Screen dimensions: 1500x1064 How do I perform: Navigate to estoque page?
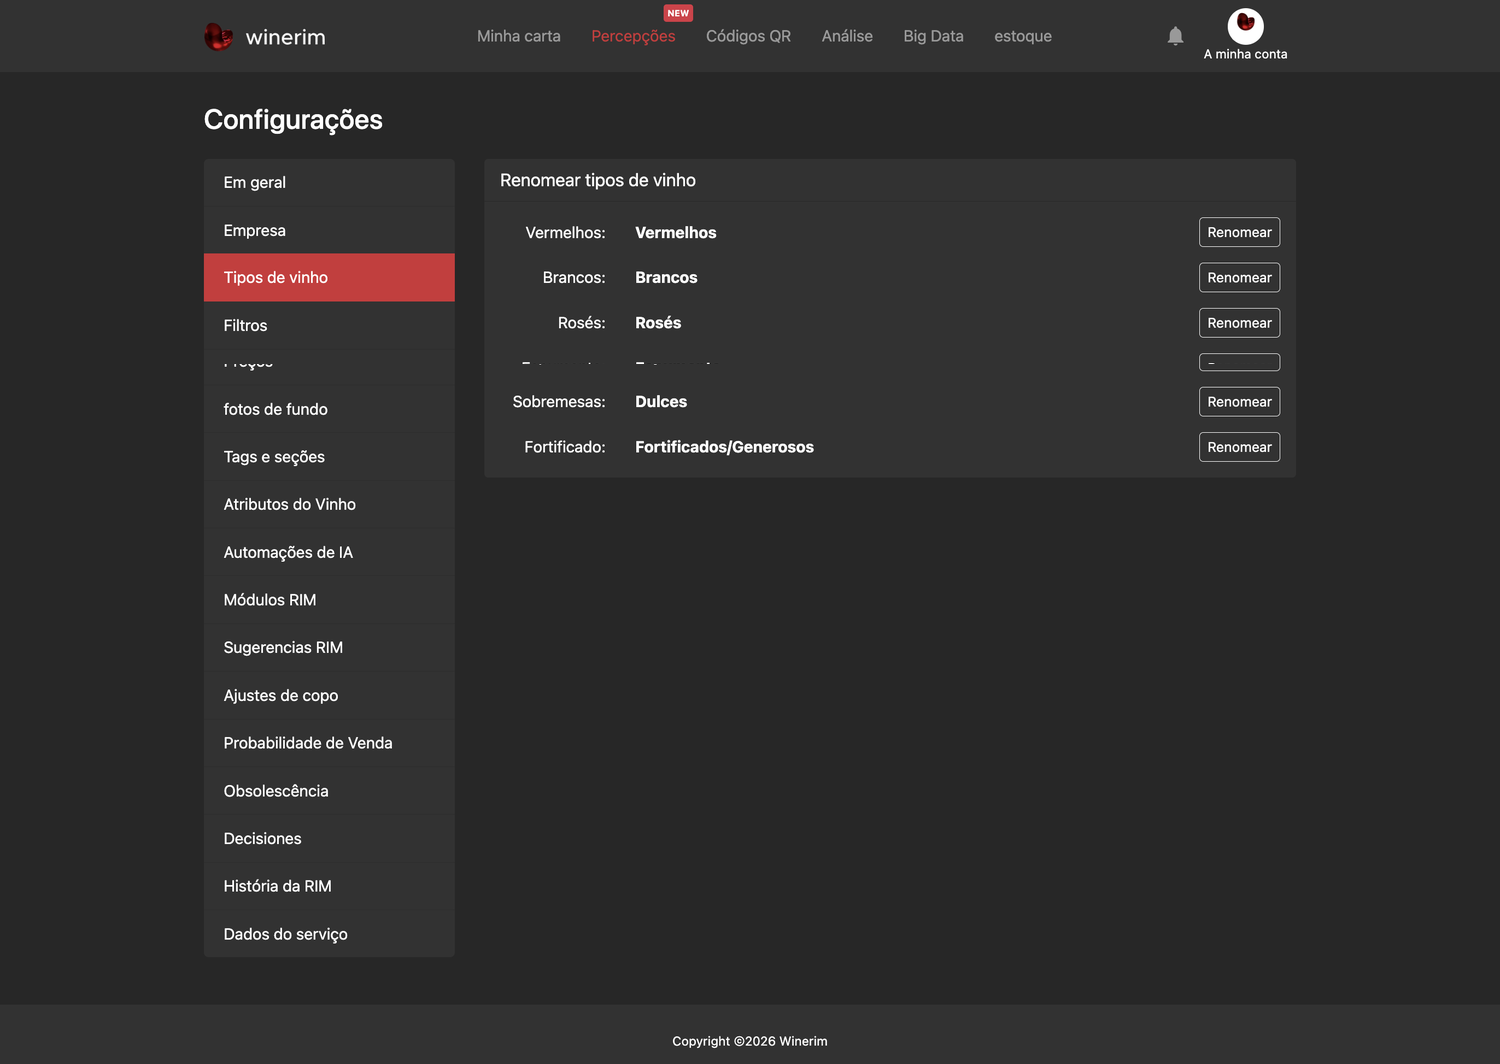(x=1023, y=36)
